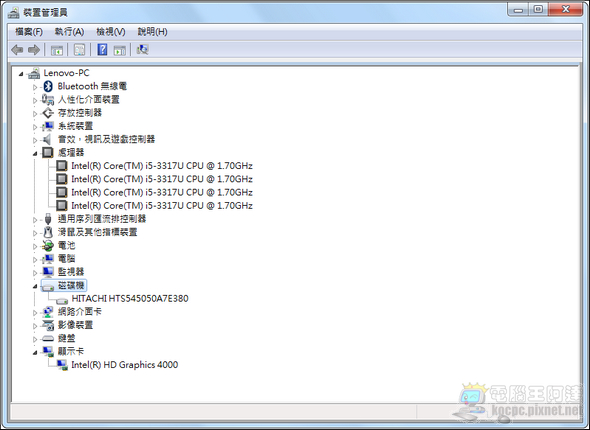This screenshot has height=430, width=590.
Task: Open the 檢視(V) menu
Action: click(111, 32)
